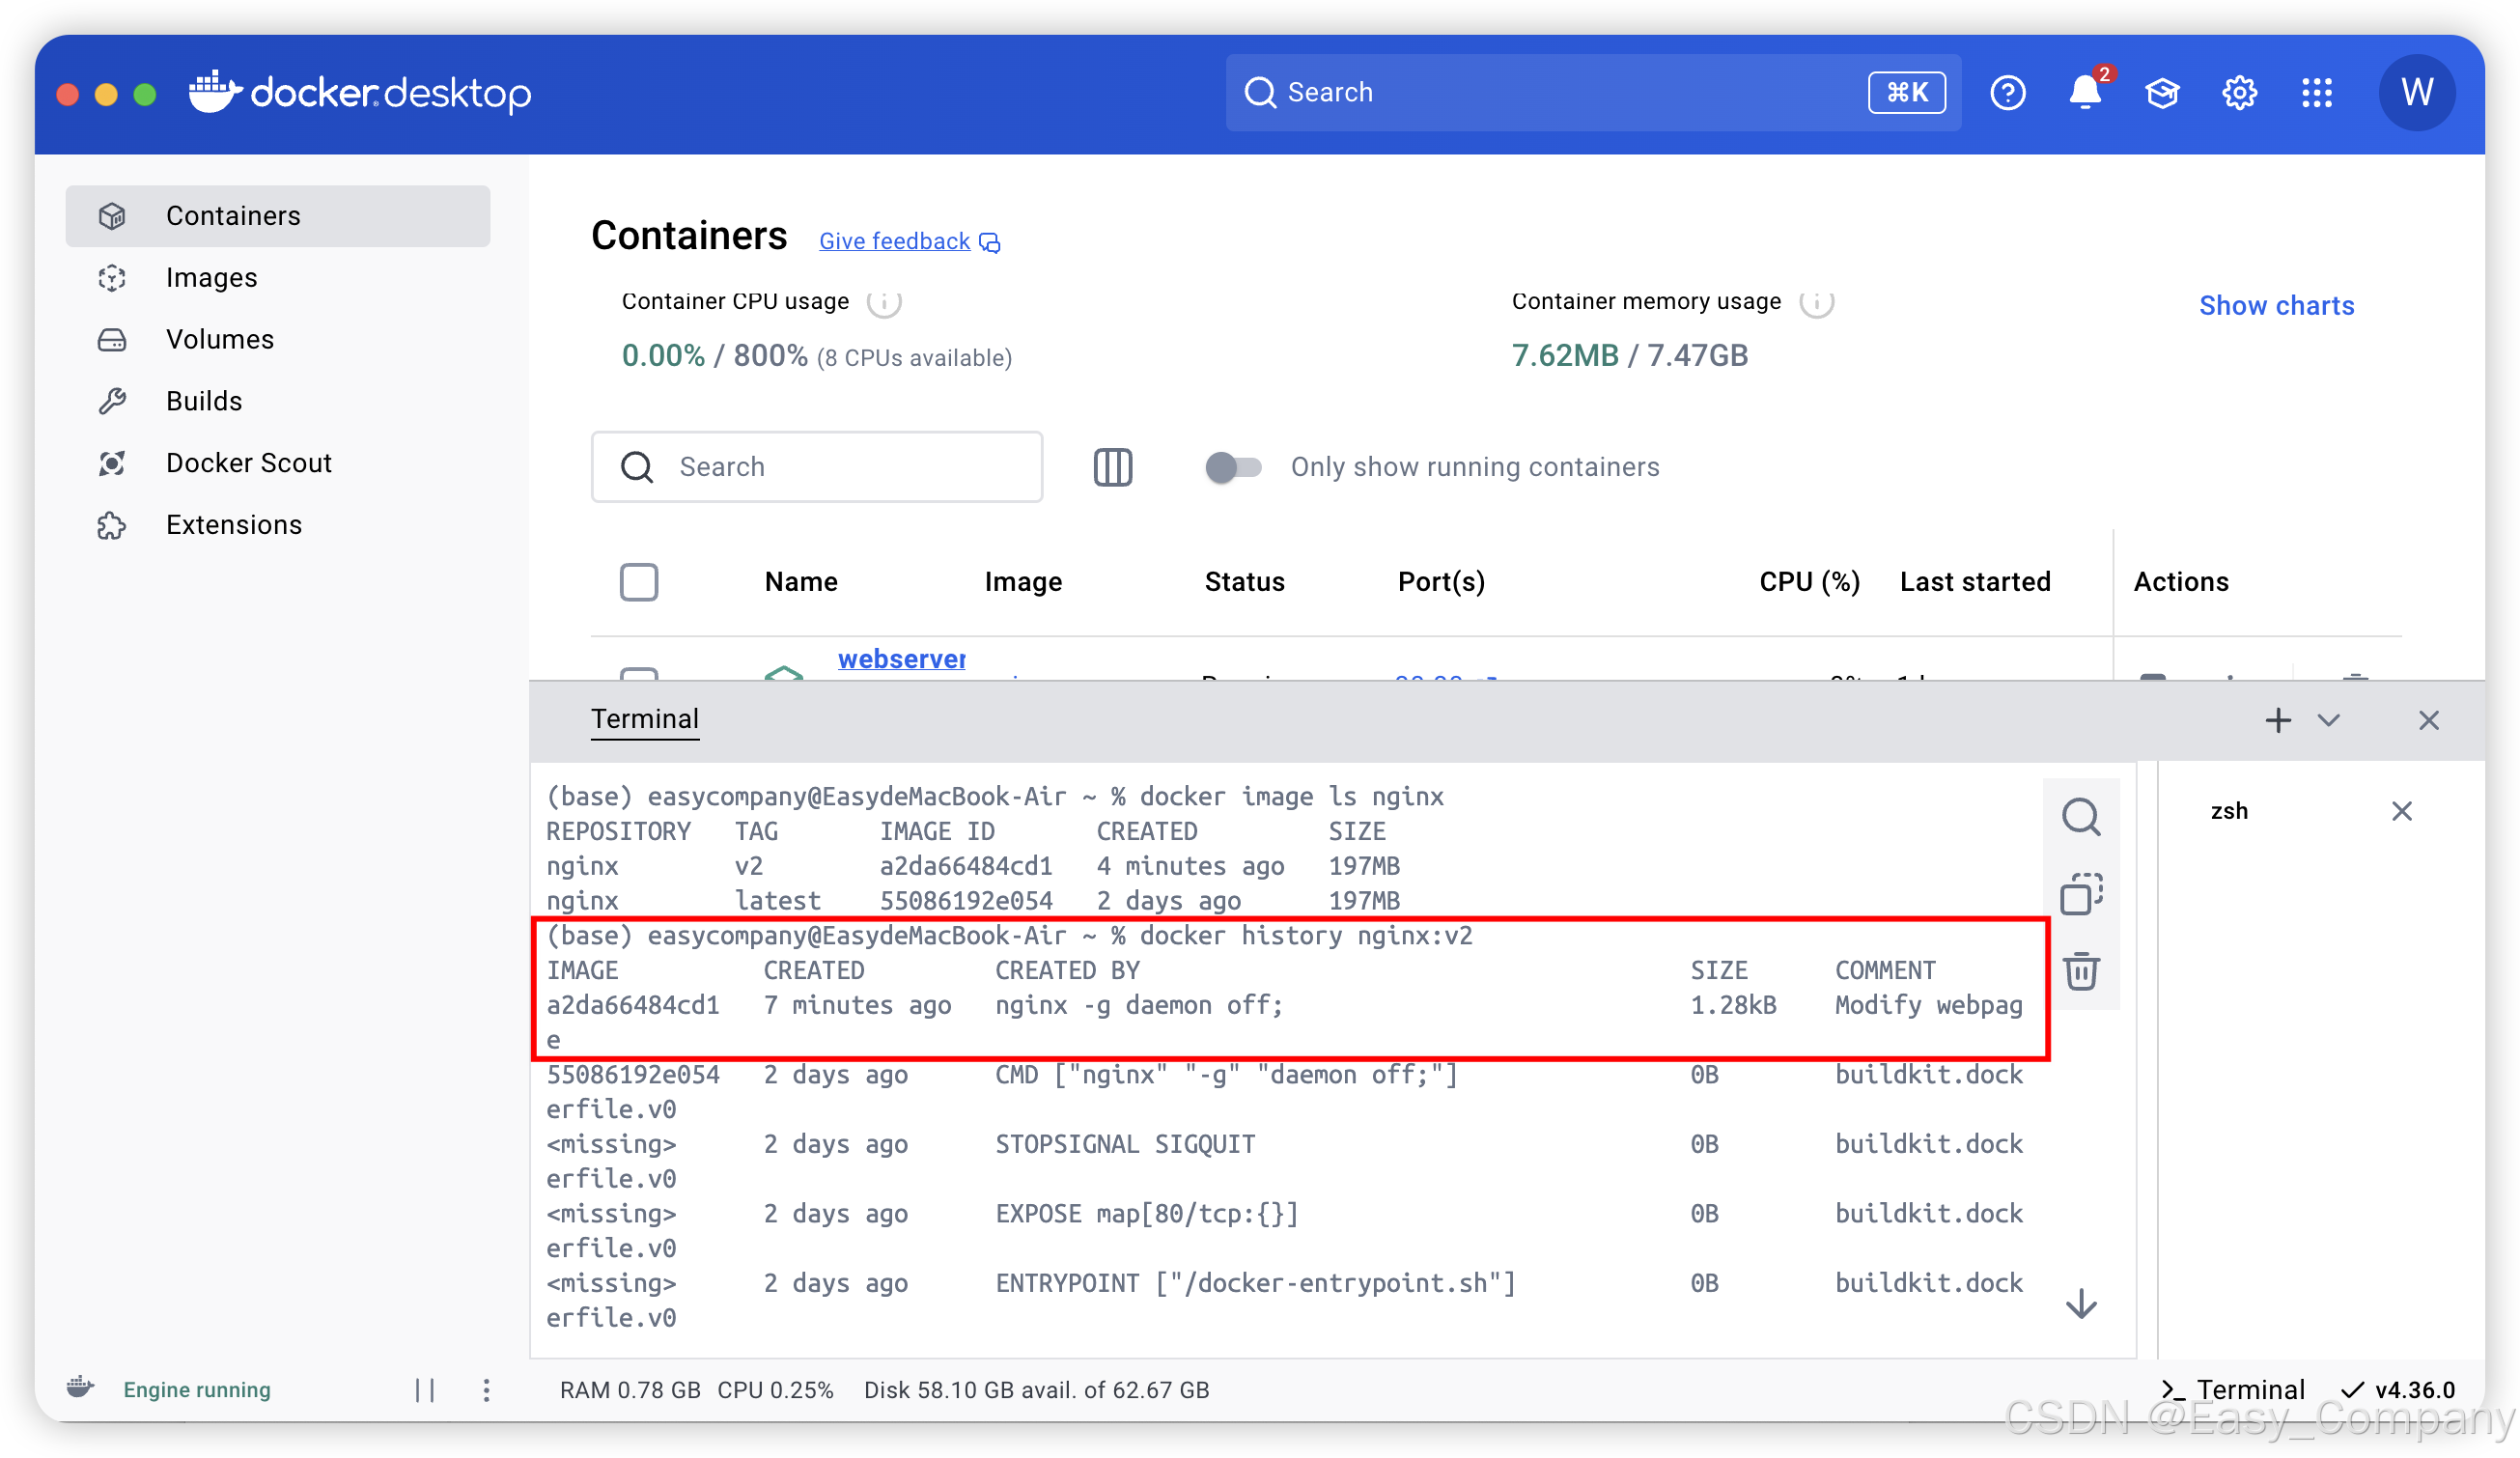Screen dimensions: 2520x1458
Task: Open the notifications bell icon
Action: pyautogui.click(x=2084, y=93)
